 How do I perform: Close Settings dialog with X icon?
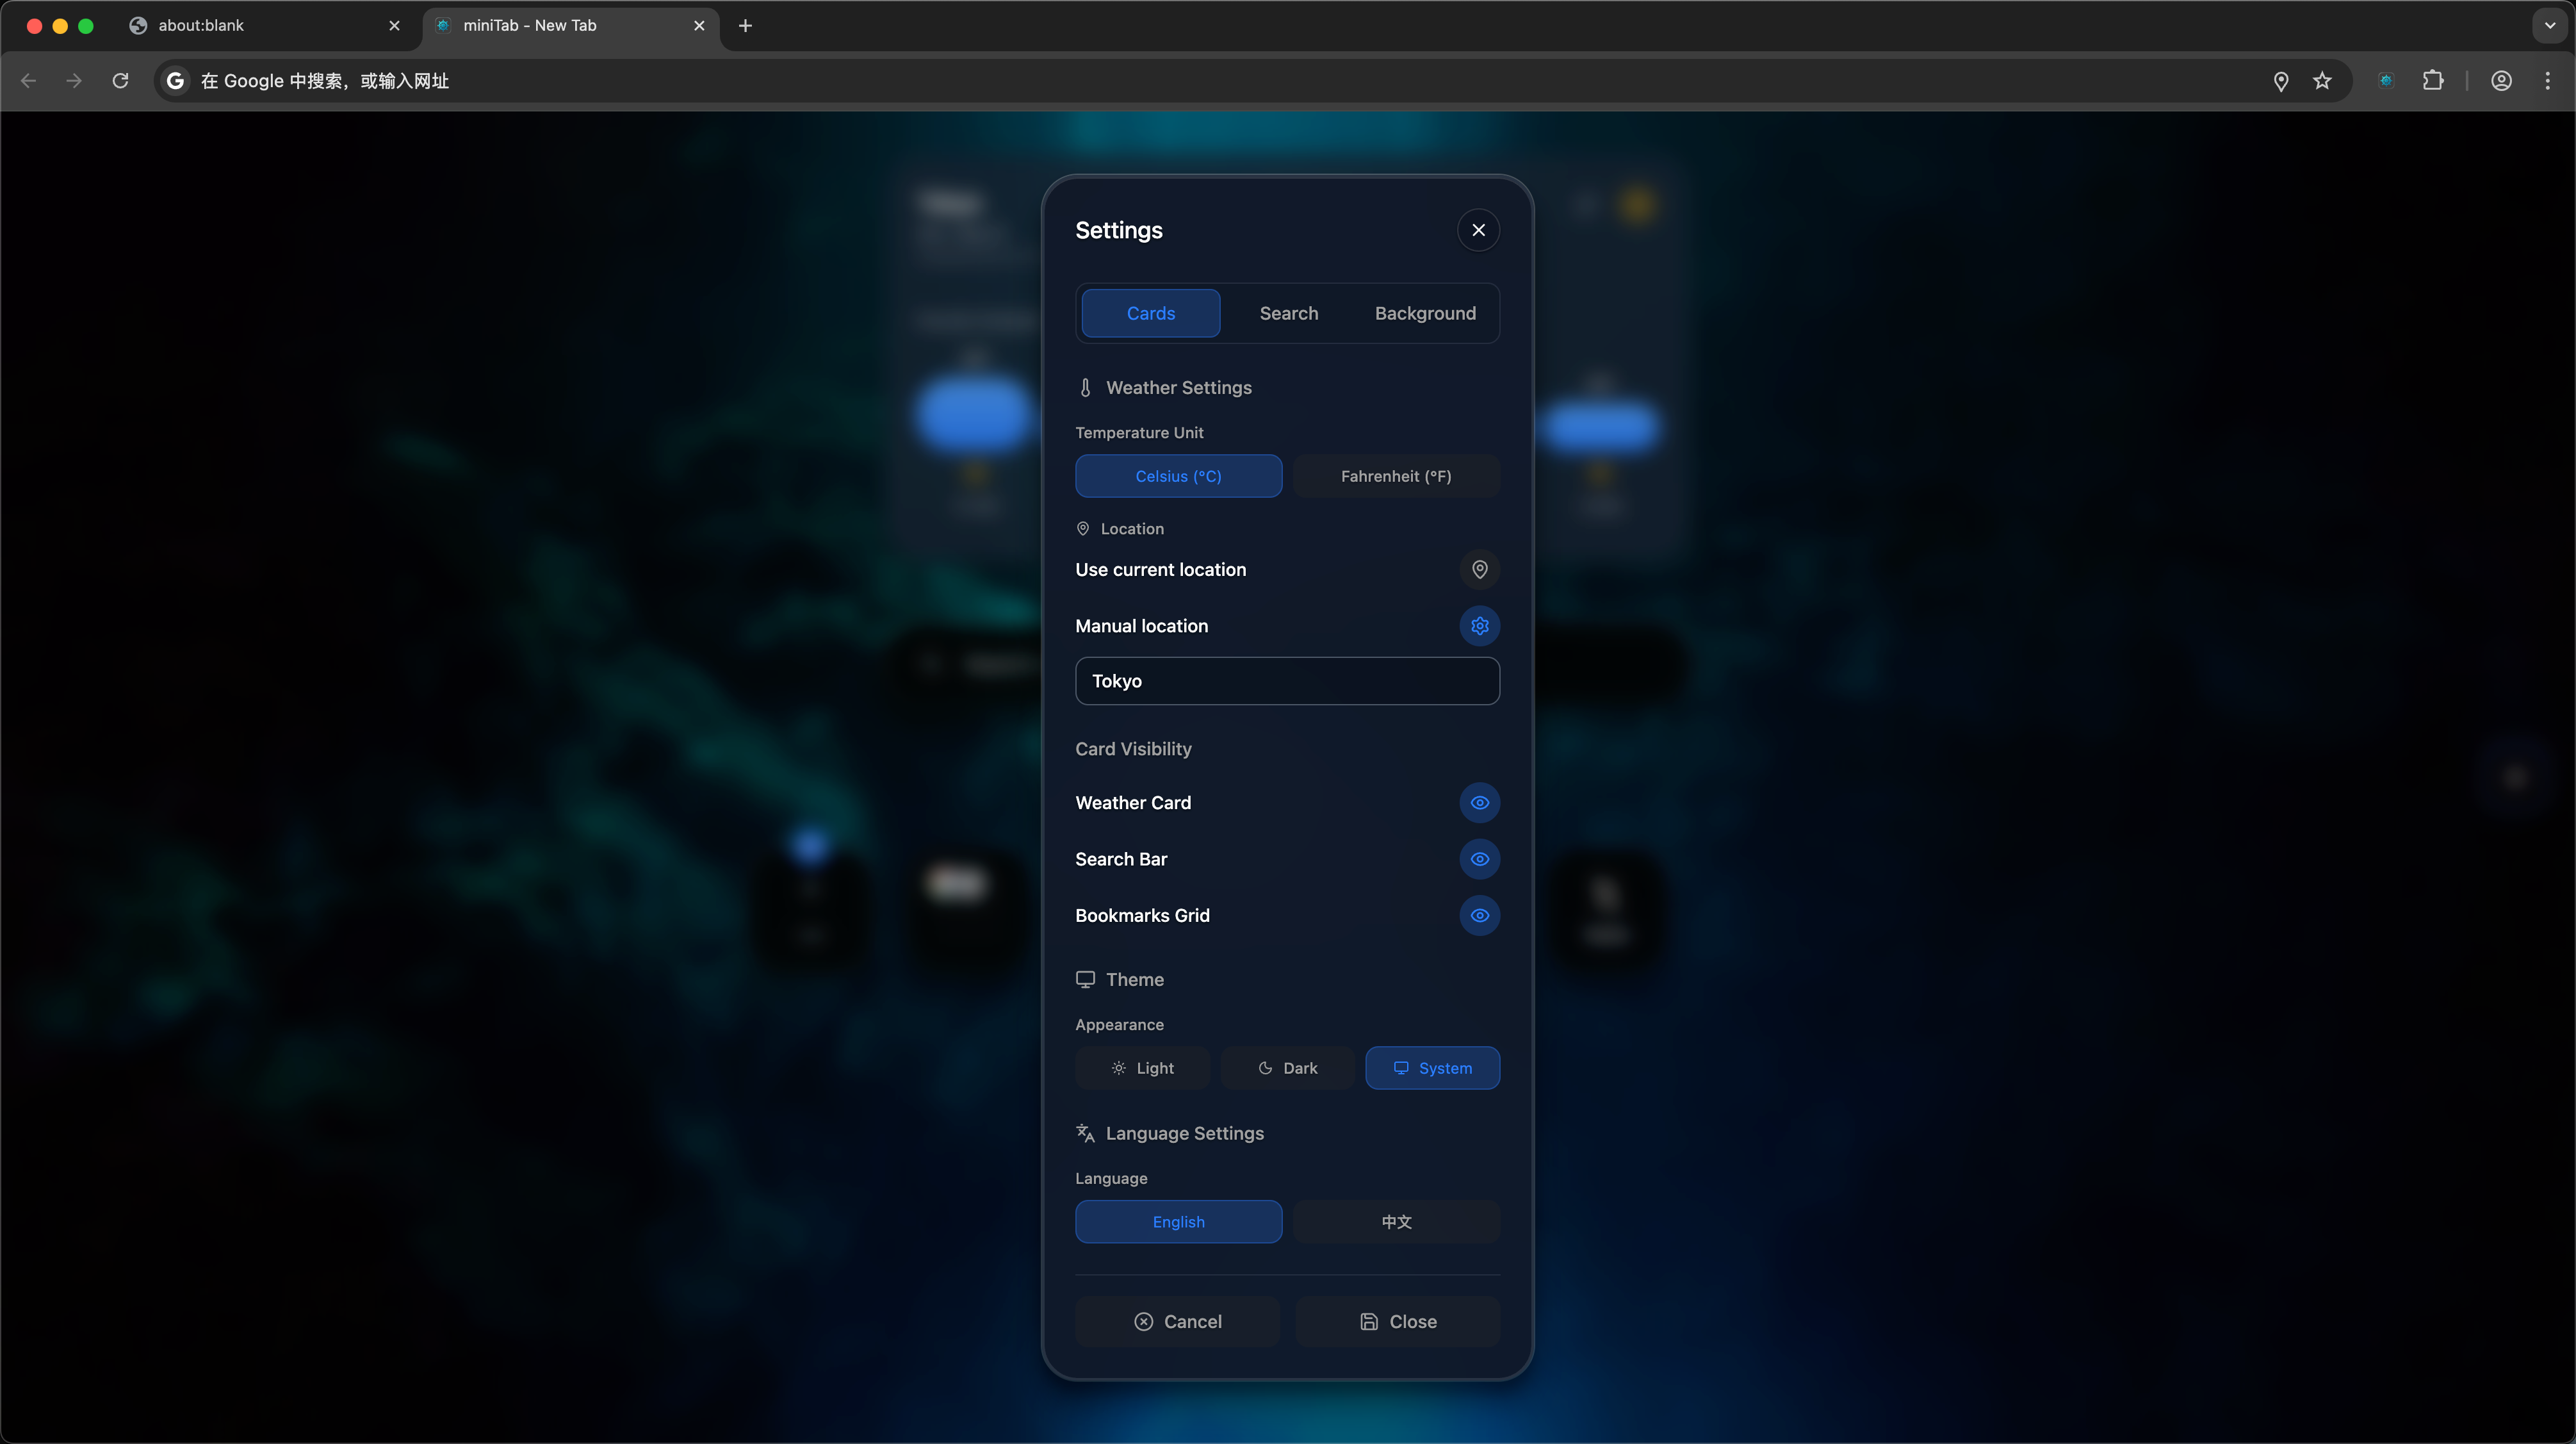coord(1478,230)
